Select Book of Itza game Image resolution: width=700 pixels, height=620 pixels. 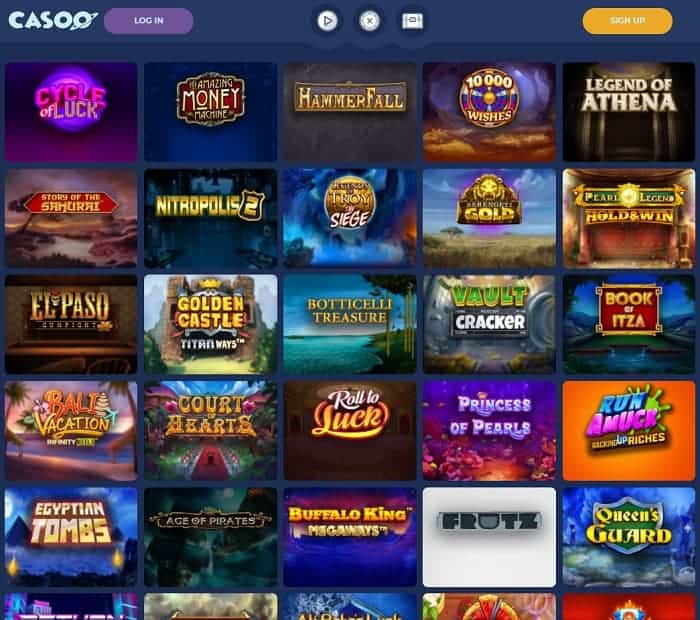[629, 325]
